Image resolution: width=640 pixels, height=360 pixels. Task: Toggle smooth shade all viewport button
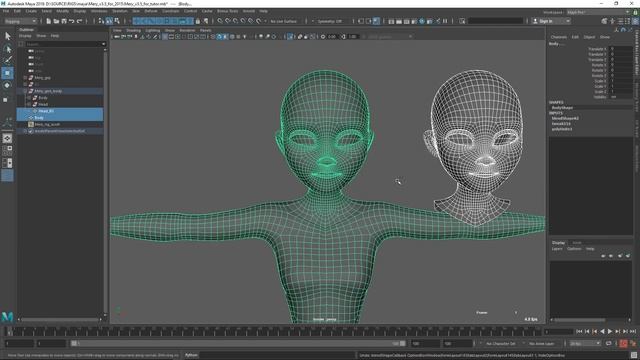point(220,37)
